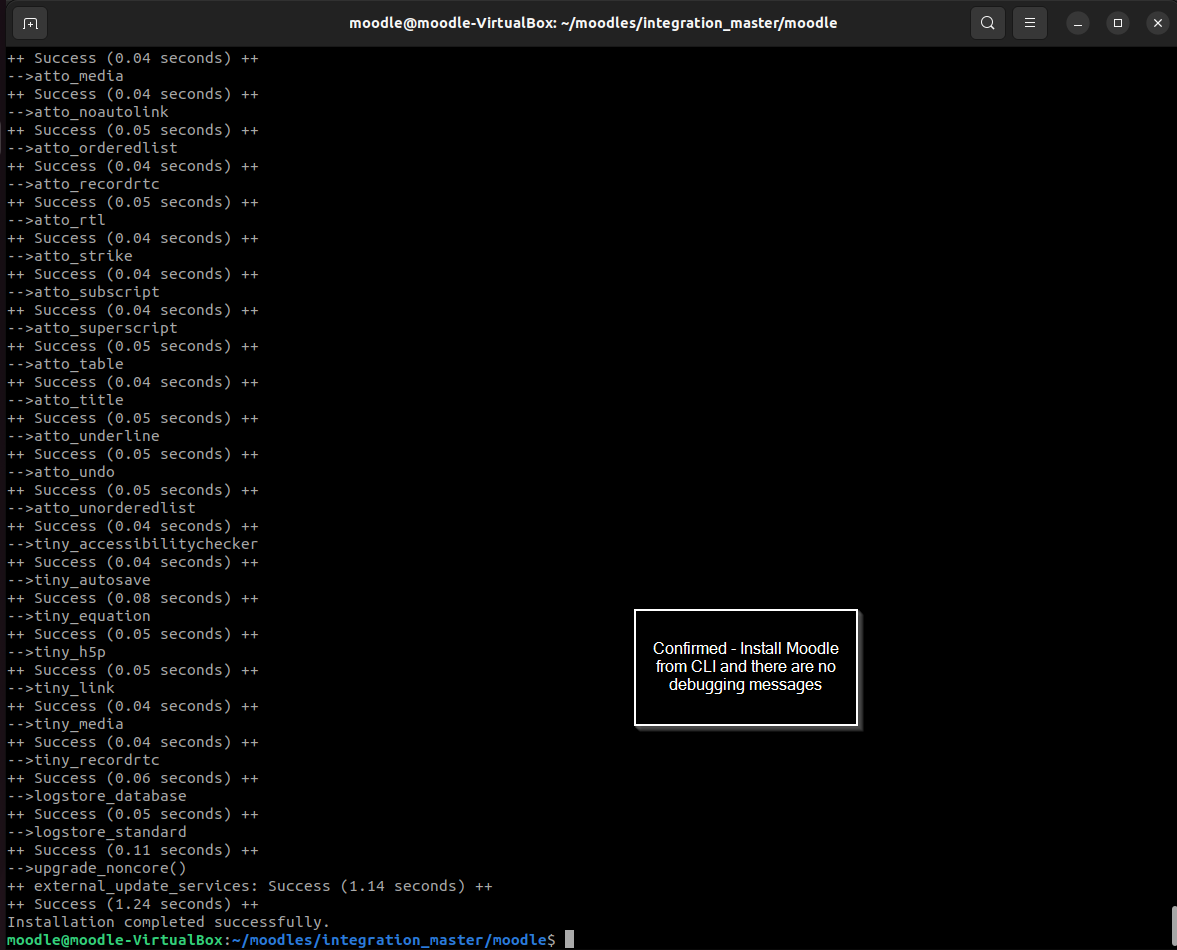Screen dimensions: 1177x950
Task: Open the terminal hamburger menu
Action: (1030, 23)
